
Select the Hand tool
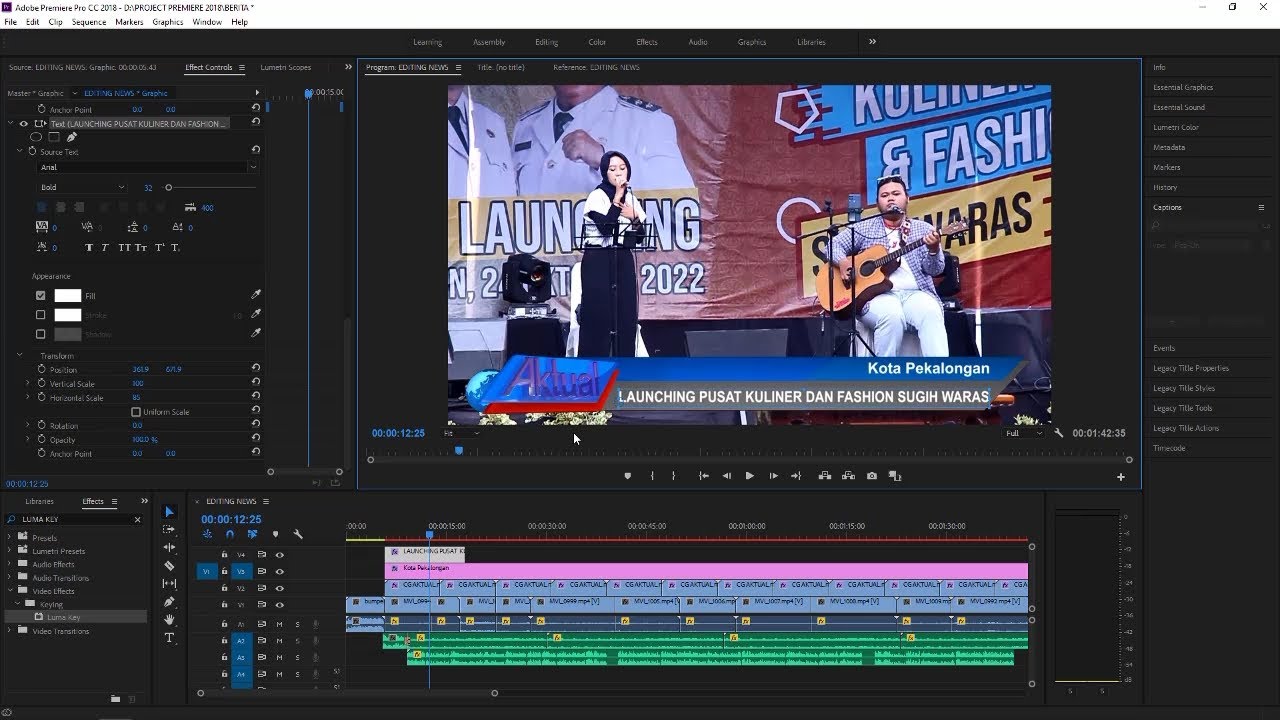pyautogui.click(x=169, y=619)
